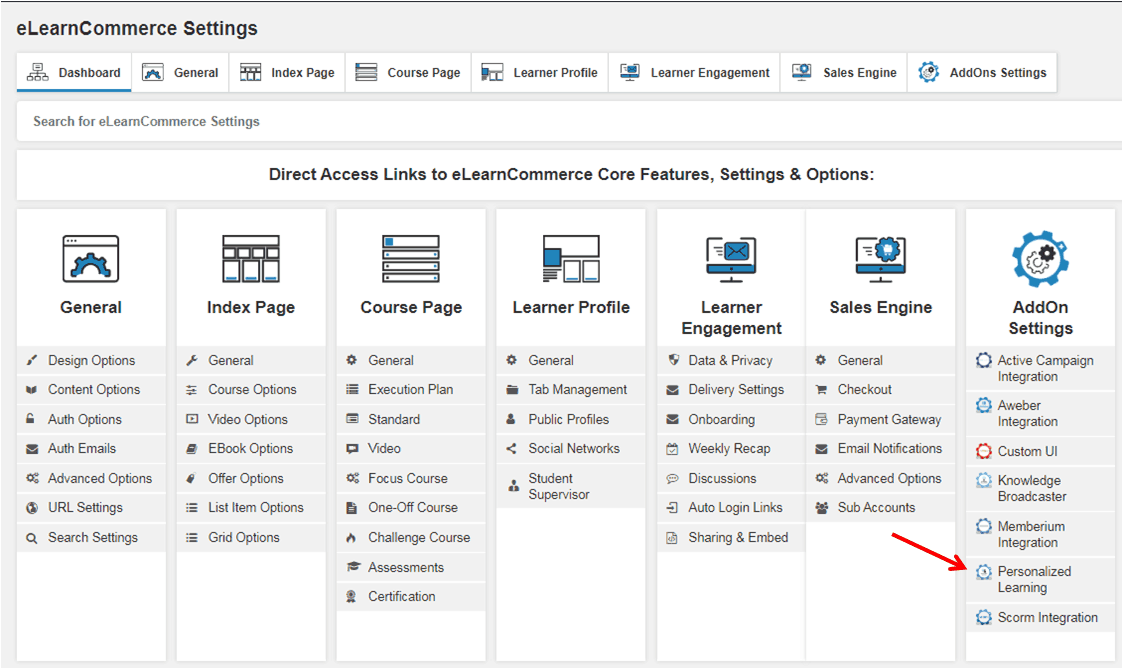Screen dimensions: 1123x669
Task: Click the large Course Page stacked-rows icon
Action: [x=410, y=259]
